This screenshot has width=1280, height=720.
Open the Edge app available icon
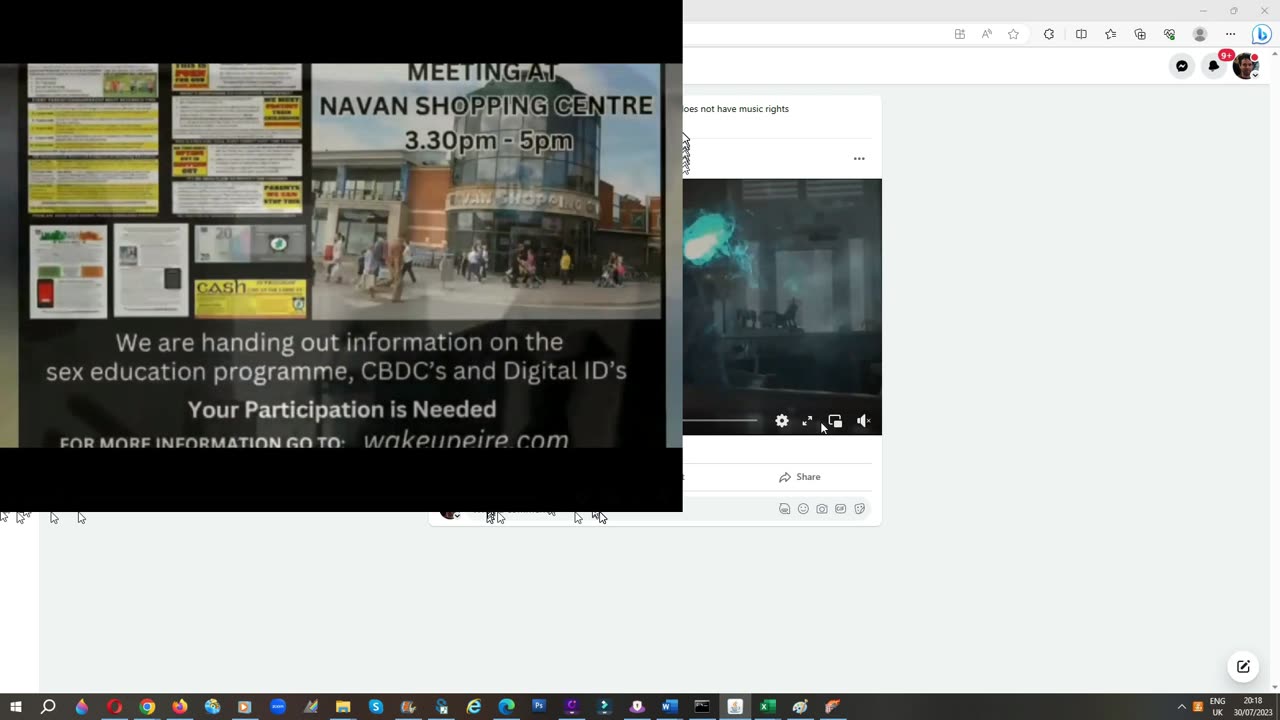pos(960,34)
